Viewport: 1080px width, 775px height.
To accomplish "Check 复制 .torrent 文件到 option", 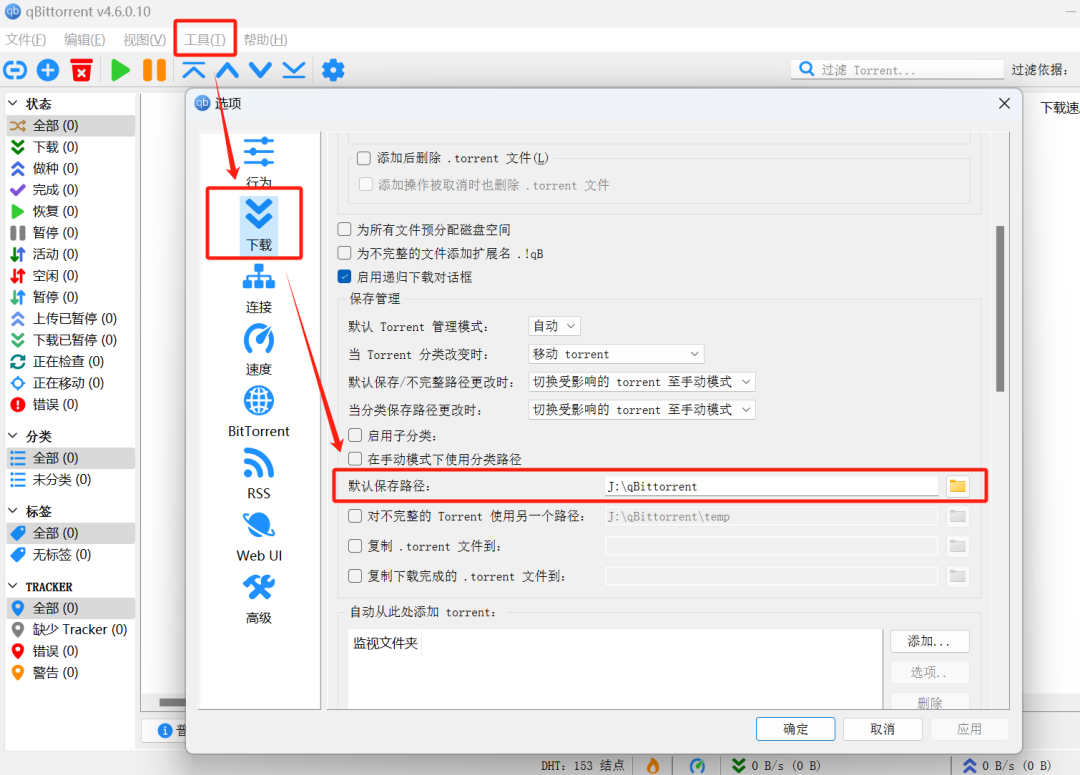I will click(x=355, y=546).
